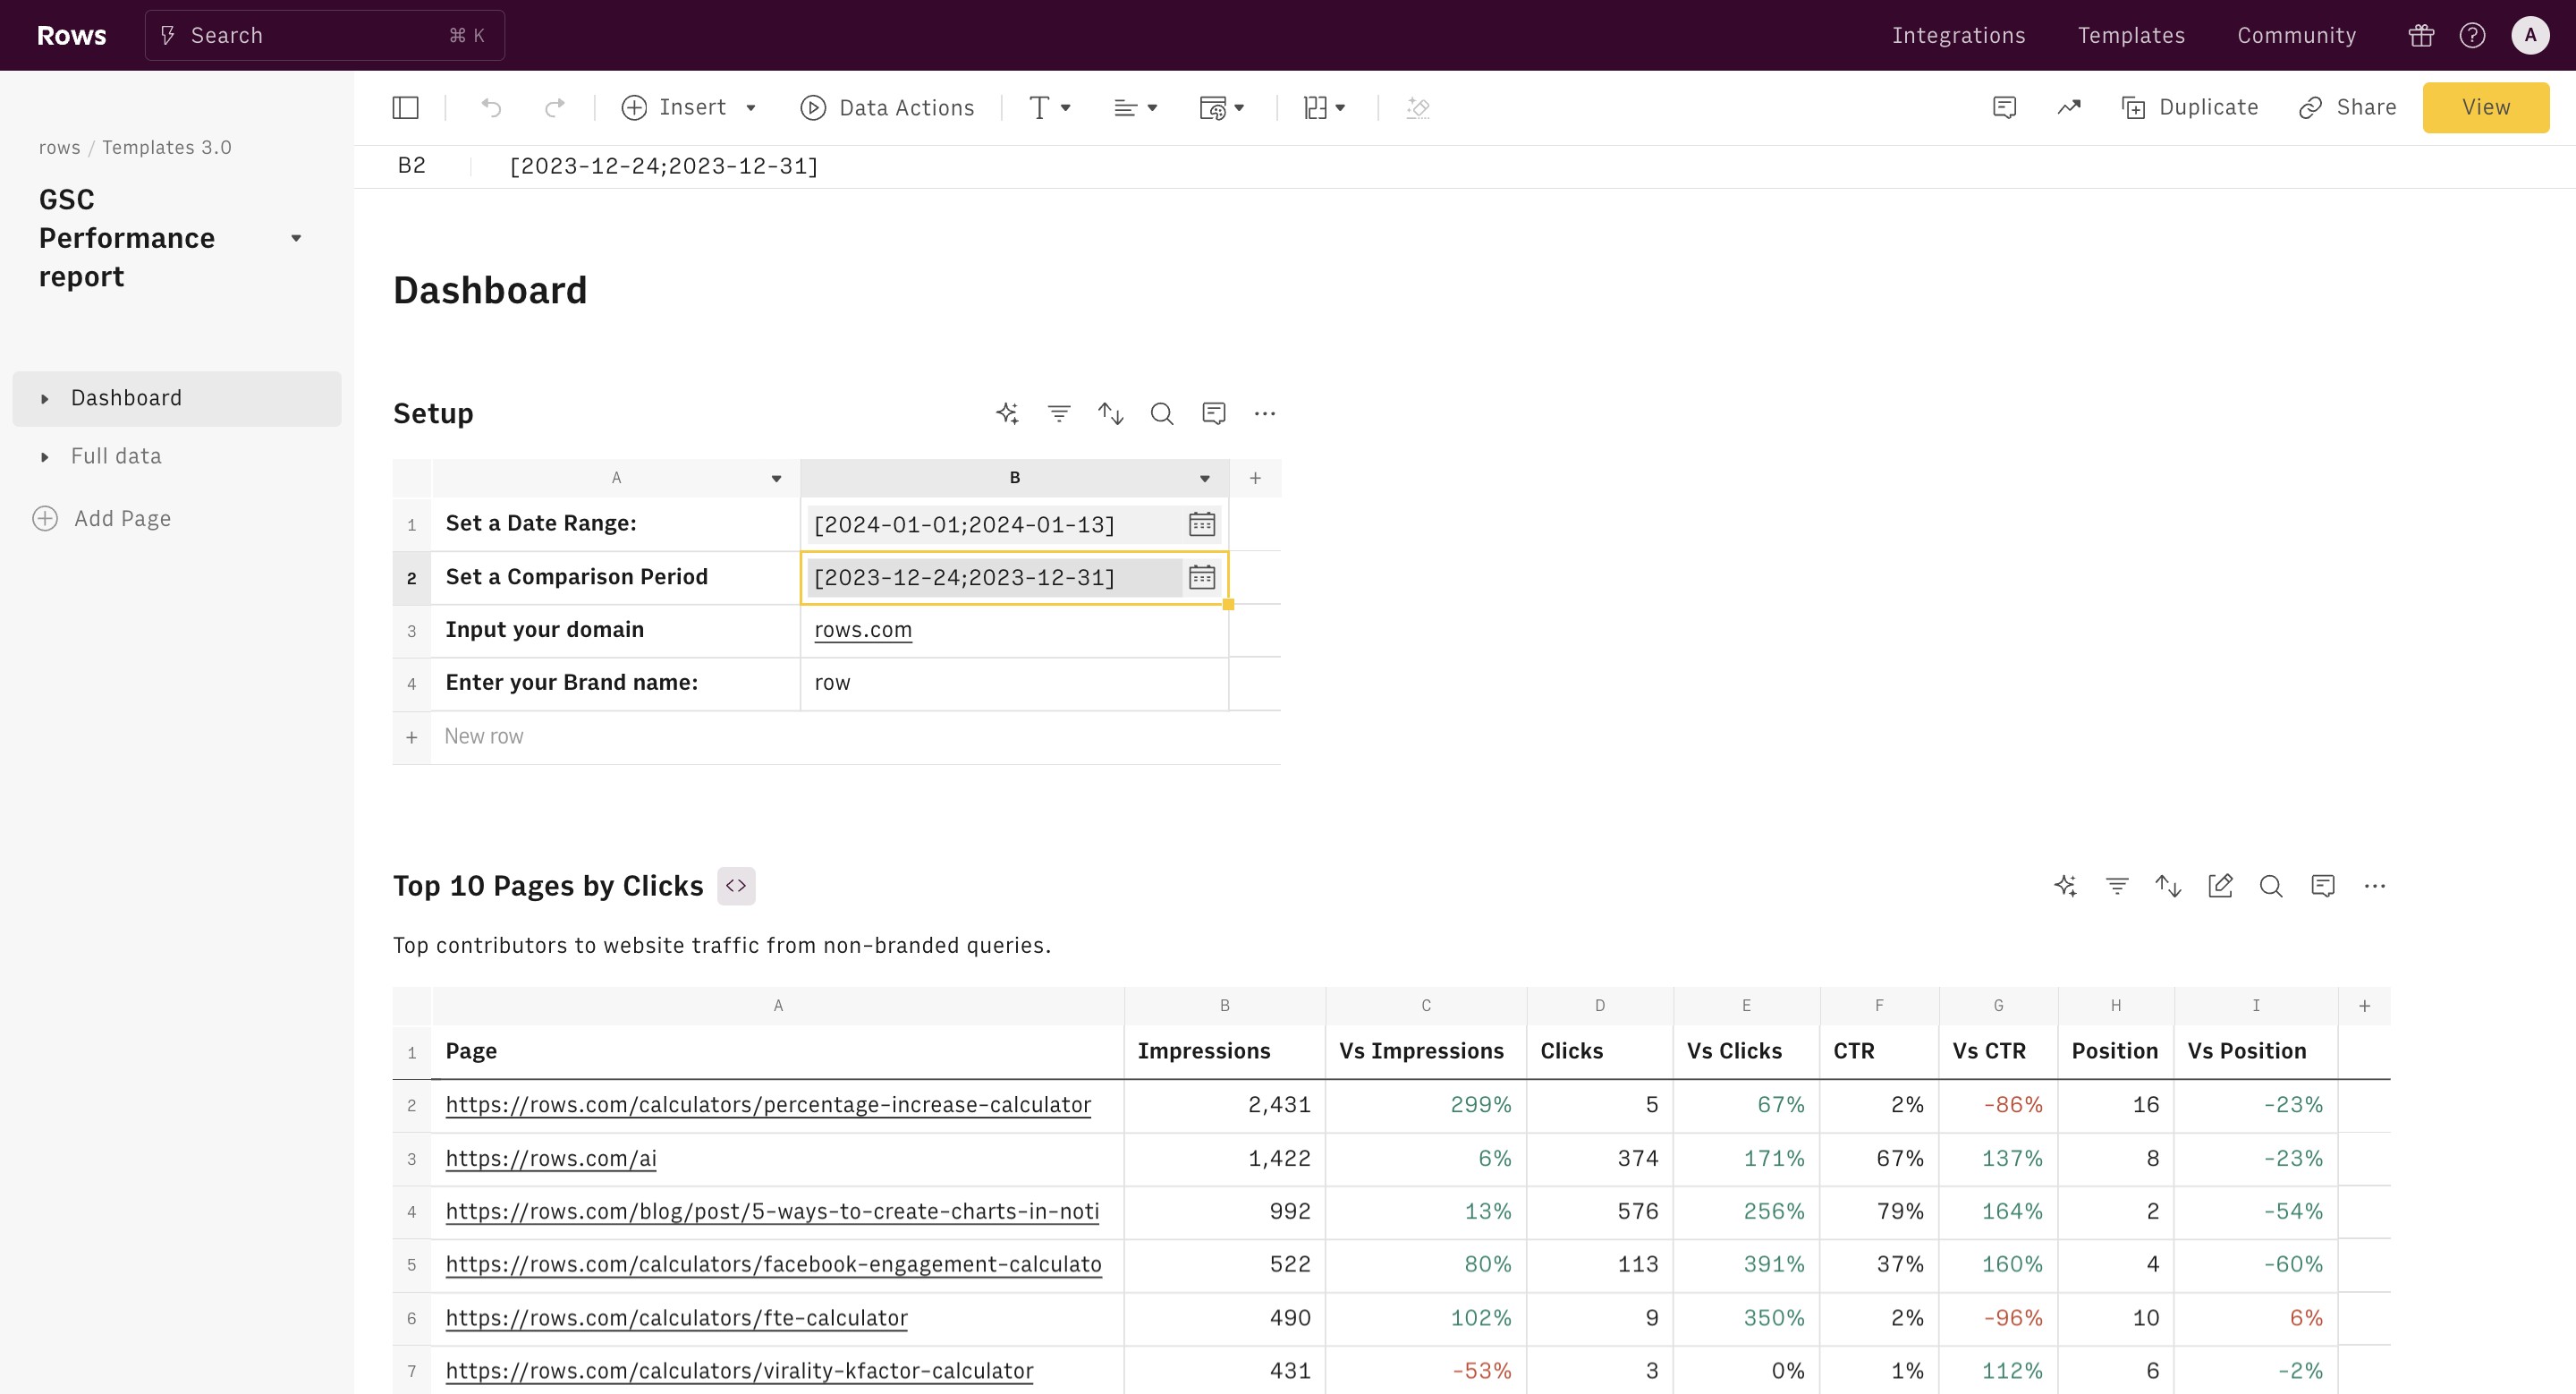The width and height of the screenshot is (2576, 1394).
Task: Open the Templates menu item
Action: point(2131,36)
